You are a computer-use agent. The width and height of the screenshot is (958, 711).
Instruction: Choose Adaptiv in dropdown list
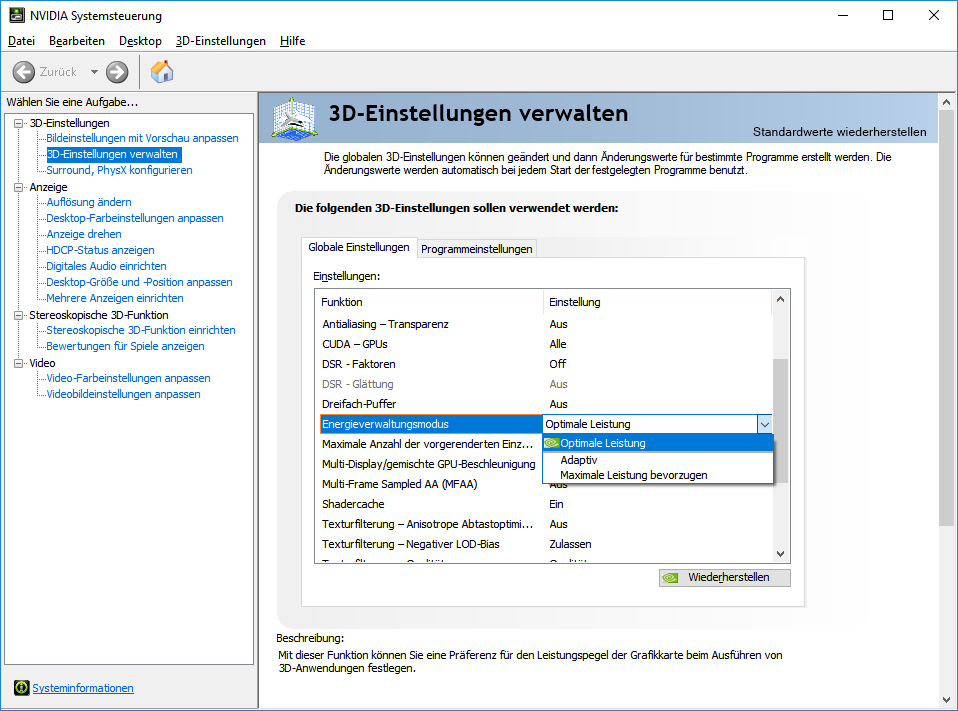pos(657,460)
